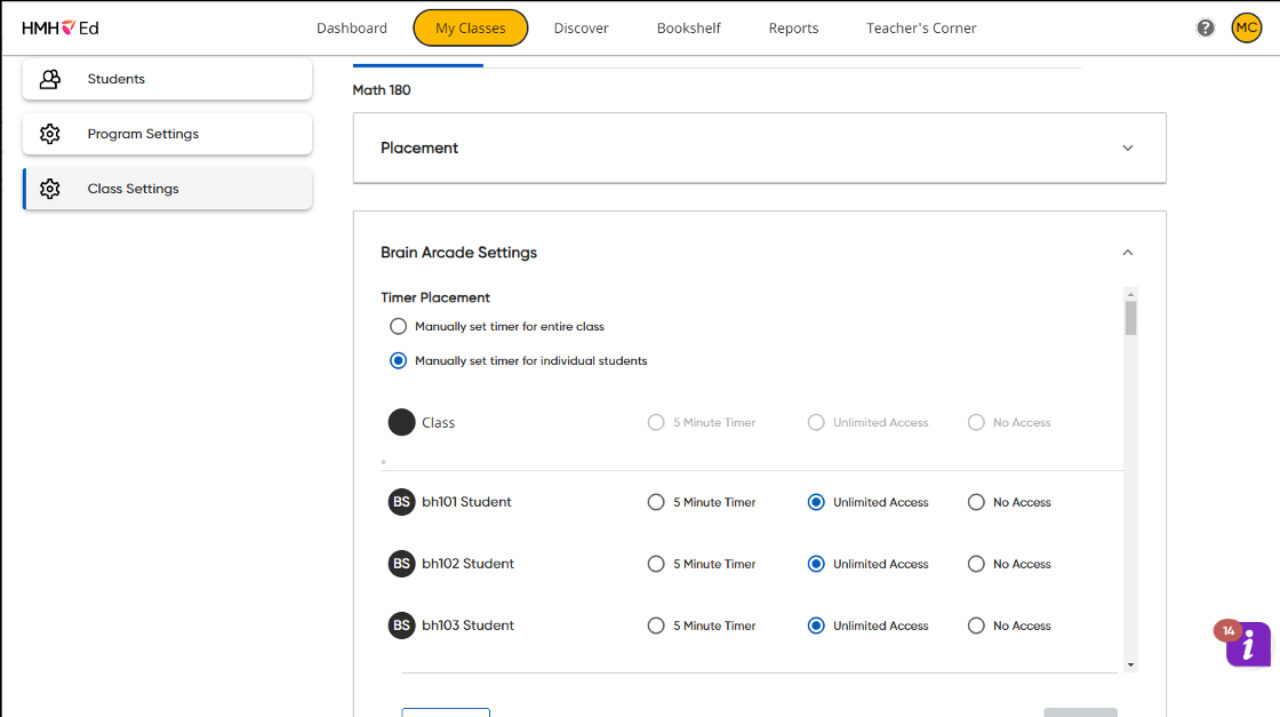The height and width of the screenshot is (717, 1280).
Task: Click the Class row Unlimited Access radio
Action: point(816,423)
